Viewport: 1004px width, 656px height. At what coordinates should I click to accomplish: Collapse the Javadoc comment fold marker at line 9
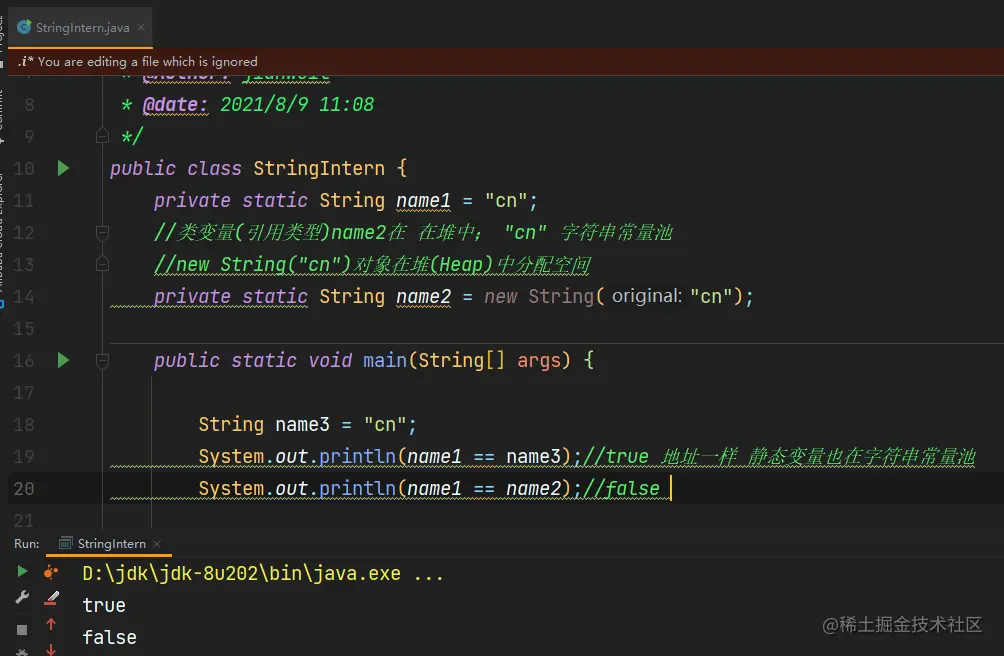pos(102,136)
